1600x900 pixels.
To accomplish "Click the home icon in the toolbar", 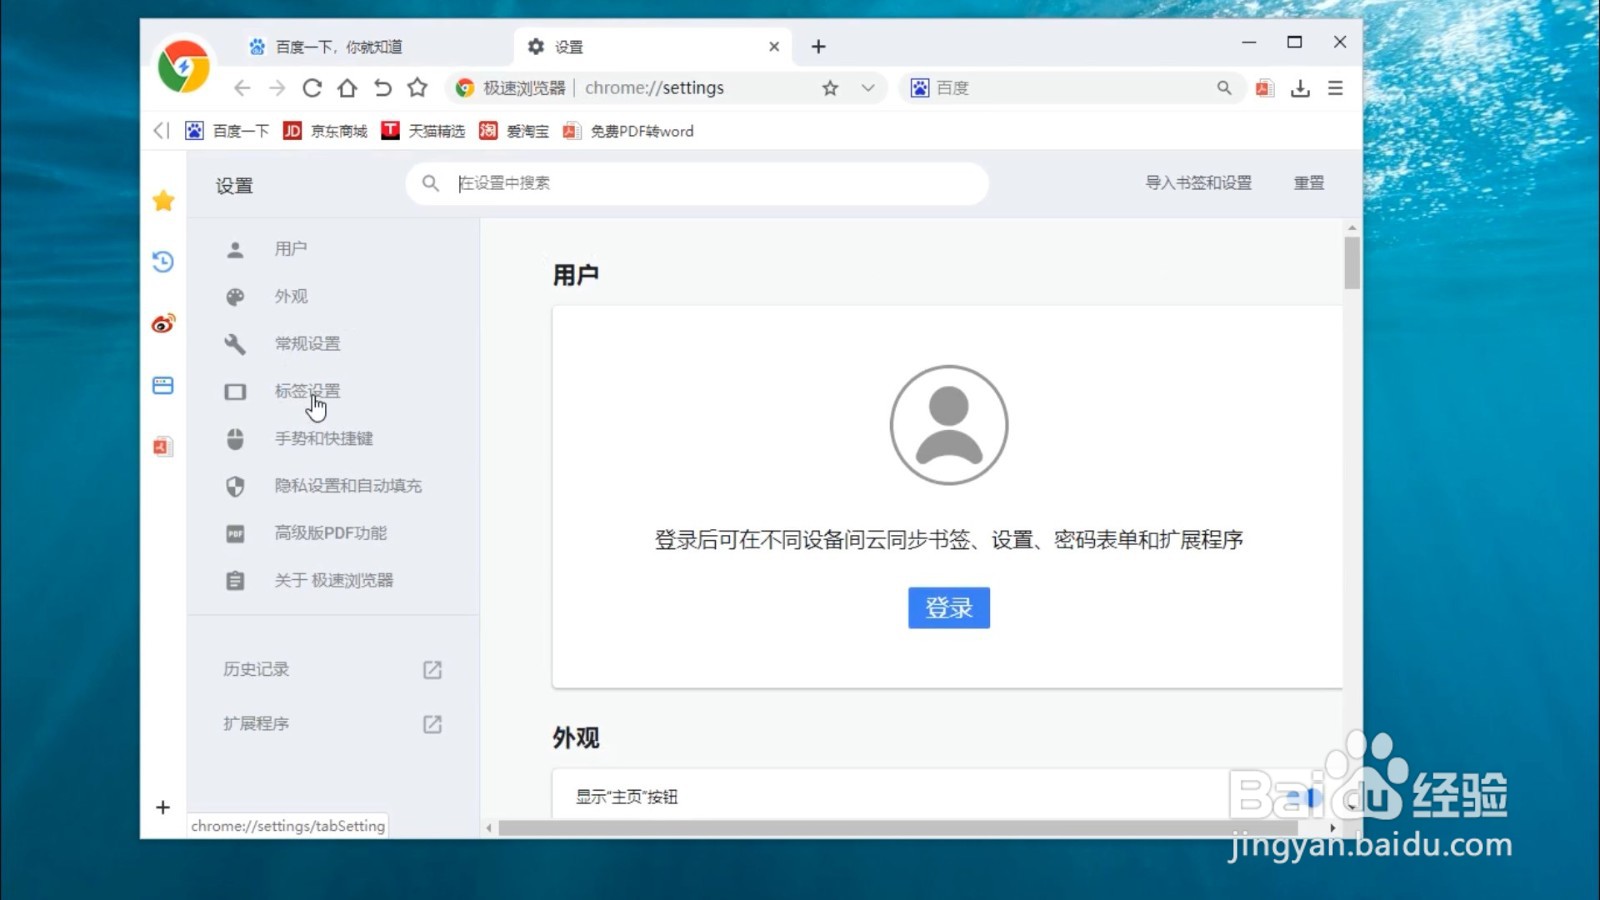I will coord(347,88).
